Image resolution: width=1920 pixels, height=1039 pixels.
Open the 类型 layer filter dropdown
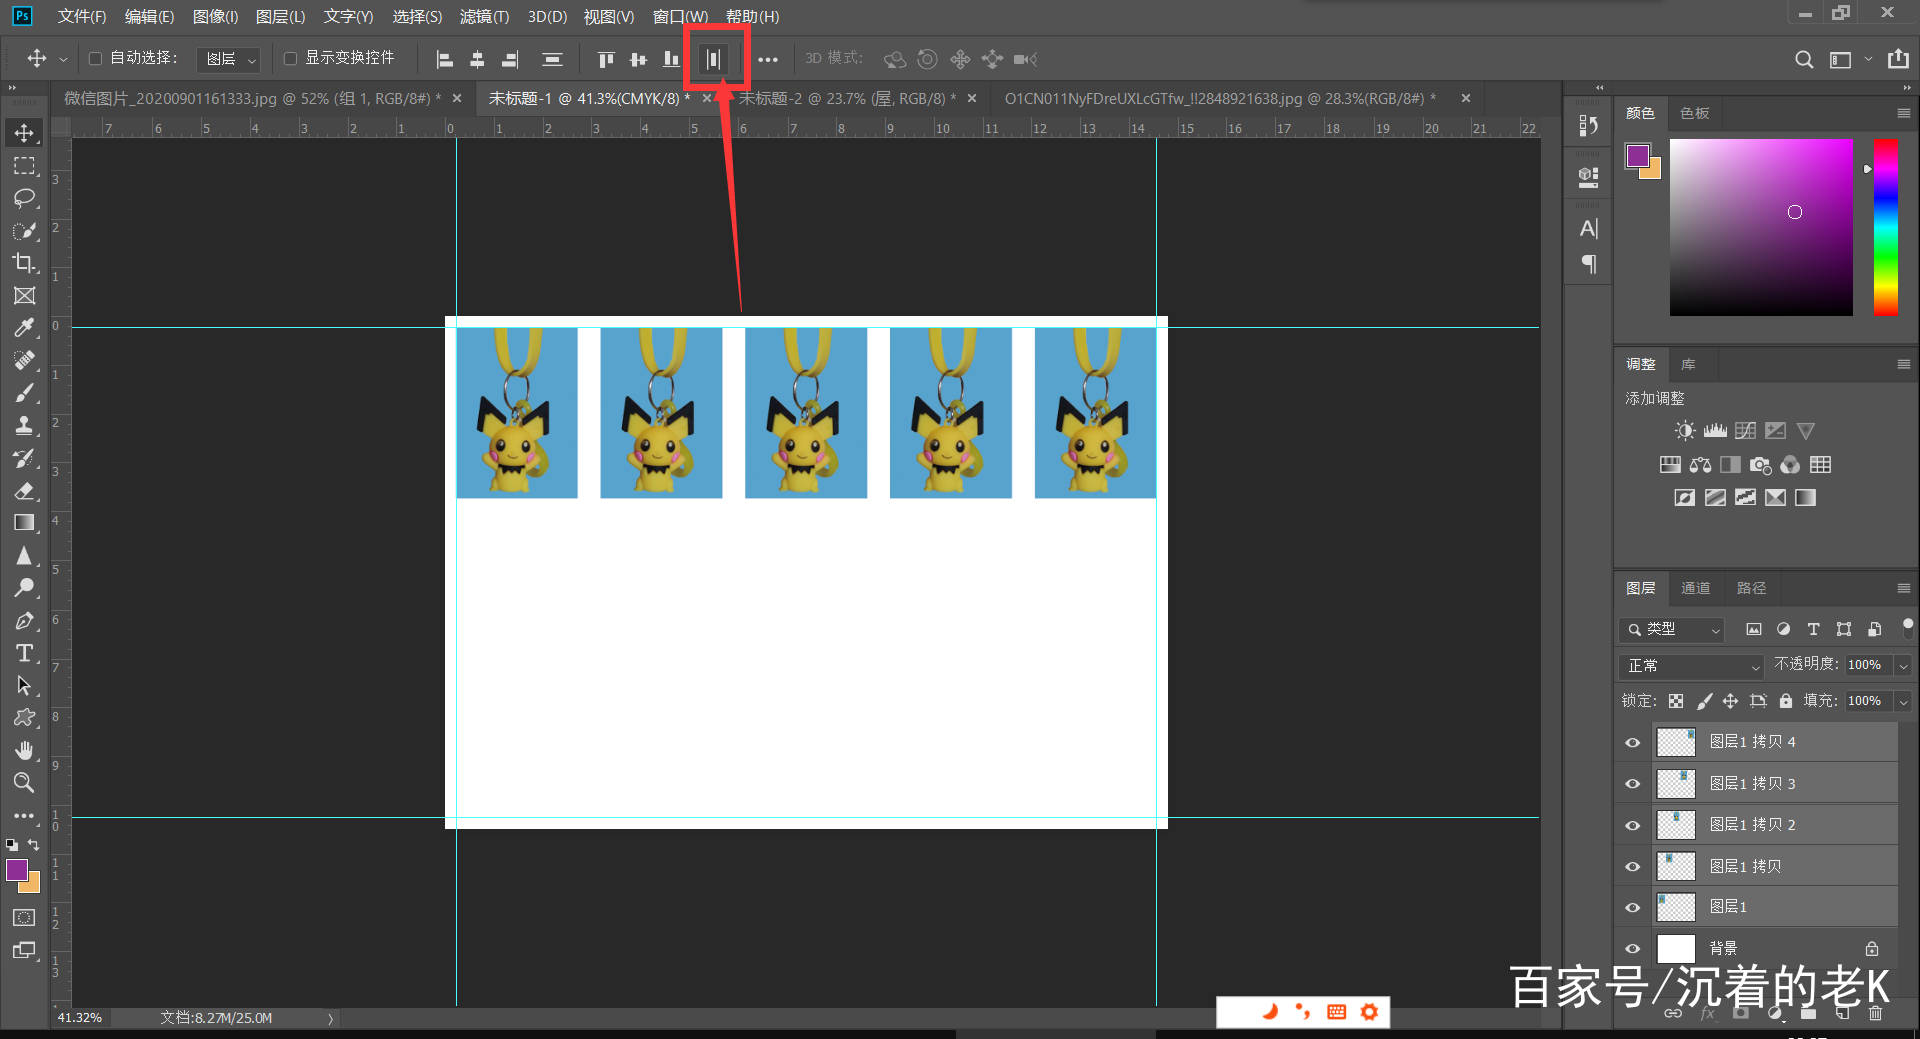pyautogui.click(x=1672, y=629)
